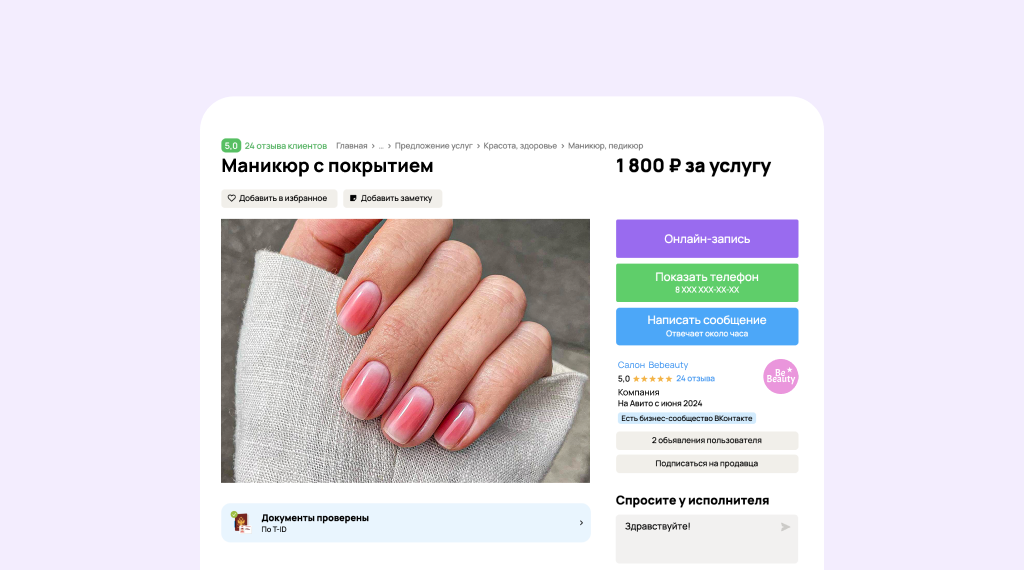Expand the collapsed breadcrumb ellipsis
The height and width of the screenshot is (570, 1024).
[381, 146]
